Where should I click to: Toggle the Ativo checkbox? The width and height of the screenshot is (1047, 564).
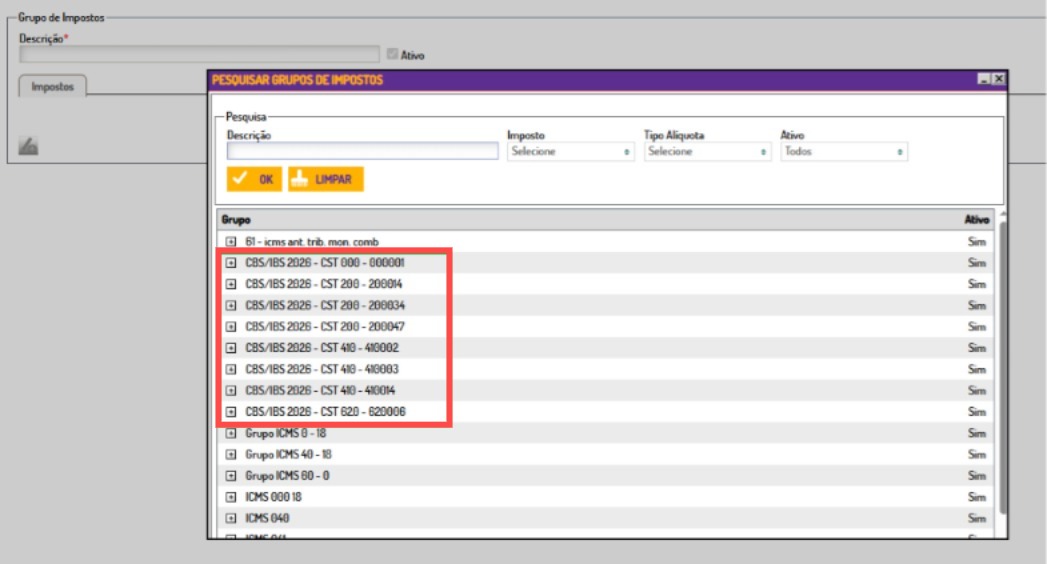coord(393,54)
